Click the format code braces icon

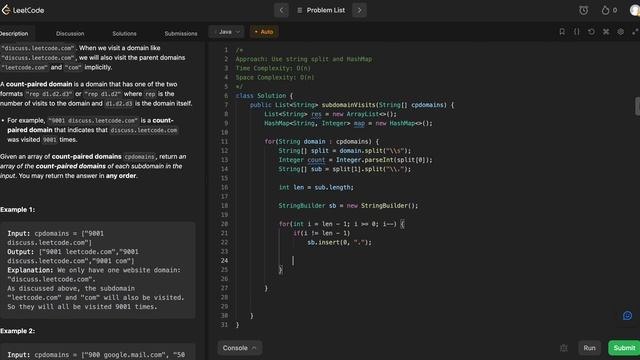tap(576, 31)
